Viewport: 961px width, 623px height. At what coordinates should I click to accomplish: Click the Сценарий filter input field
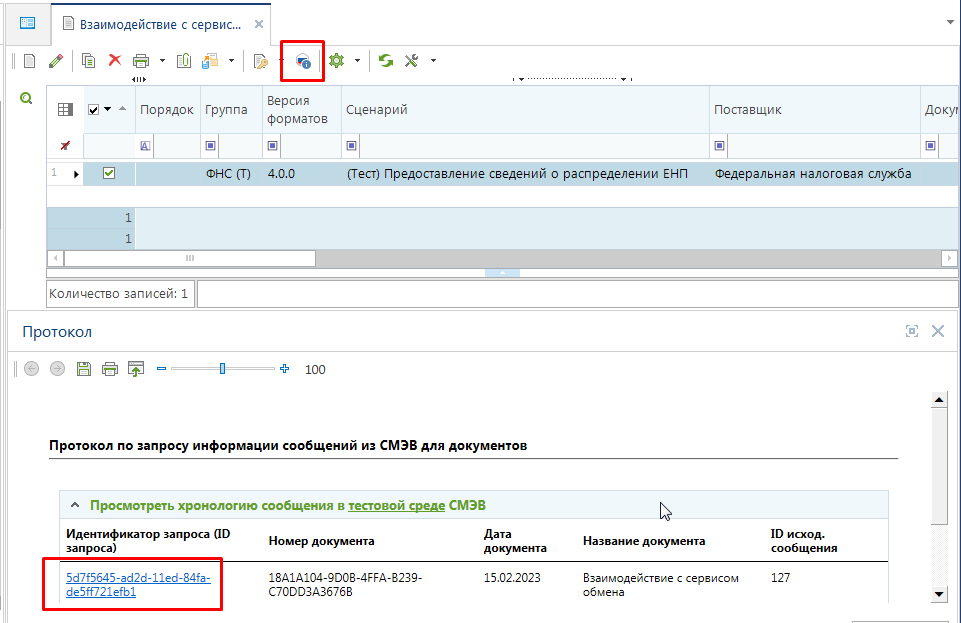coord(534,146)
